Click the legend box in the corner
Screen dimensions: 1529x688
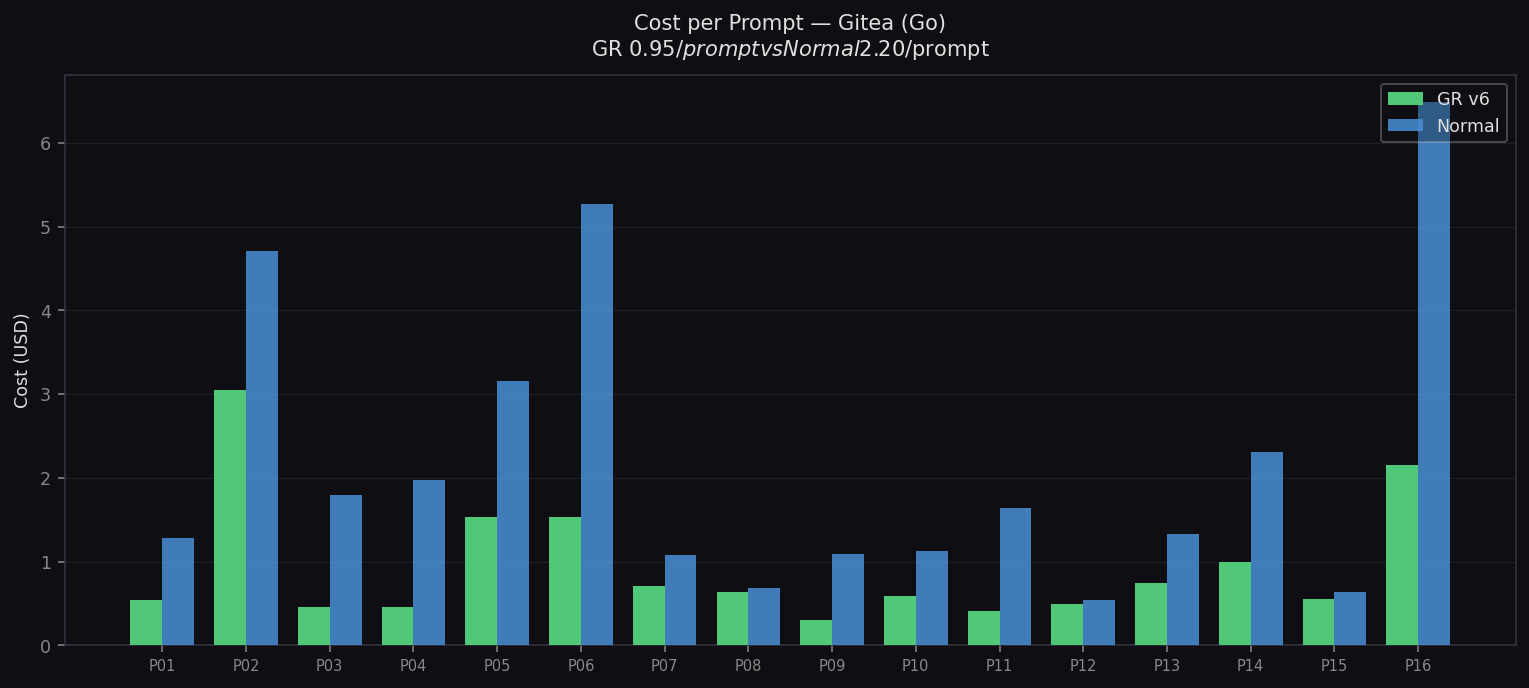(x=1442, y=112)
